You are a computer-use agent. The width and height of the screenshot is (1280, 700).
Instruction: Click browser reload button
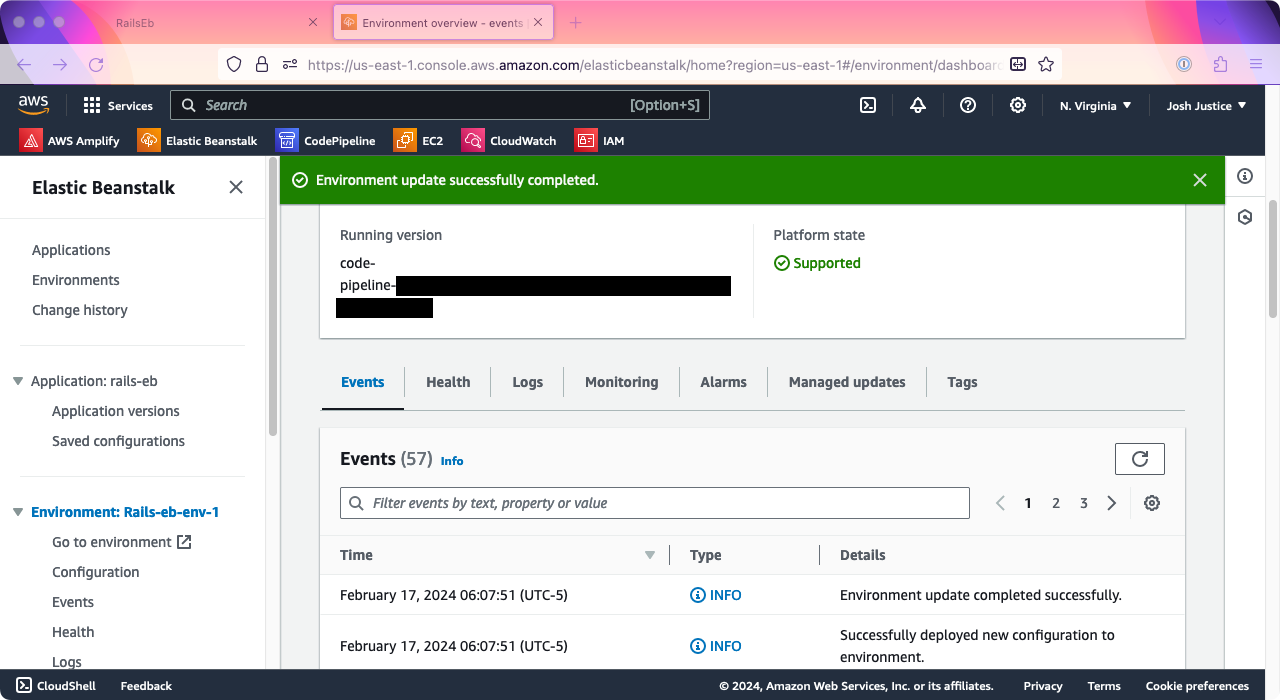[x=96, y=64]
